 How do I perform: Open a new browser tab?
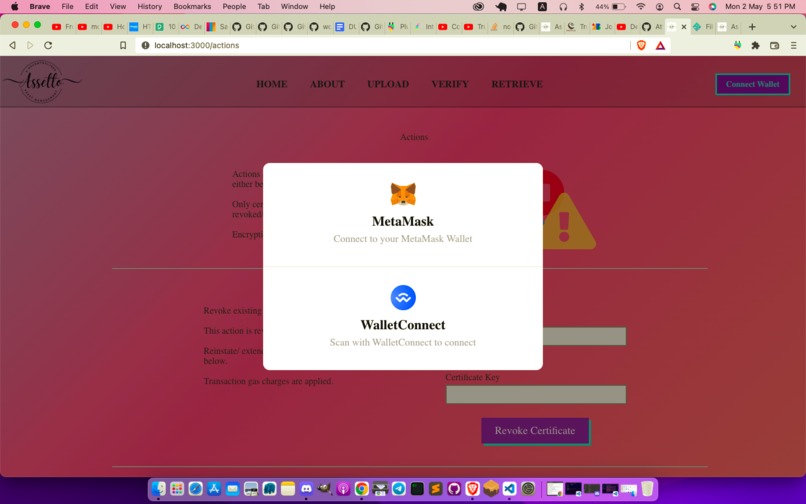(x=752, y=27)
